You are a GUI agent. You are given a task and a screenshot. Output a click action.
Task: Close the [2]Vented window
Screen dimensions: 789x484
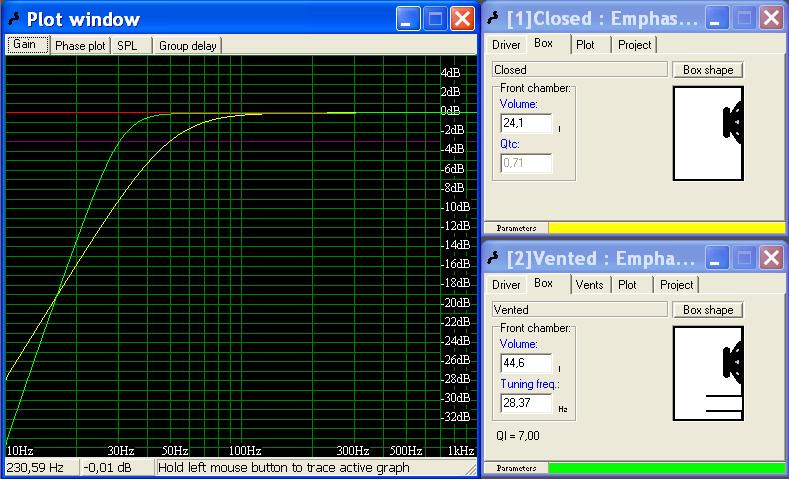(771, 258)
